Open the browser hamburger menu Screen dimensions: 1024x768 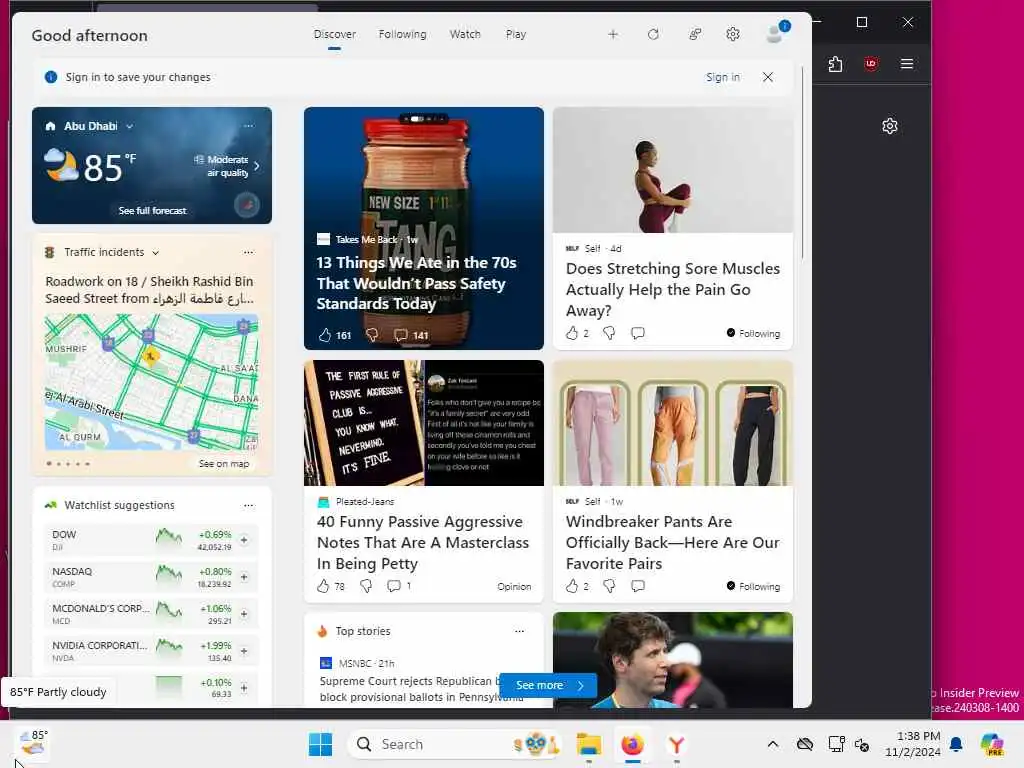[x=906, y=64]
